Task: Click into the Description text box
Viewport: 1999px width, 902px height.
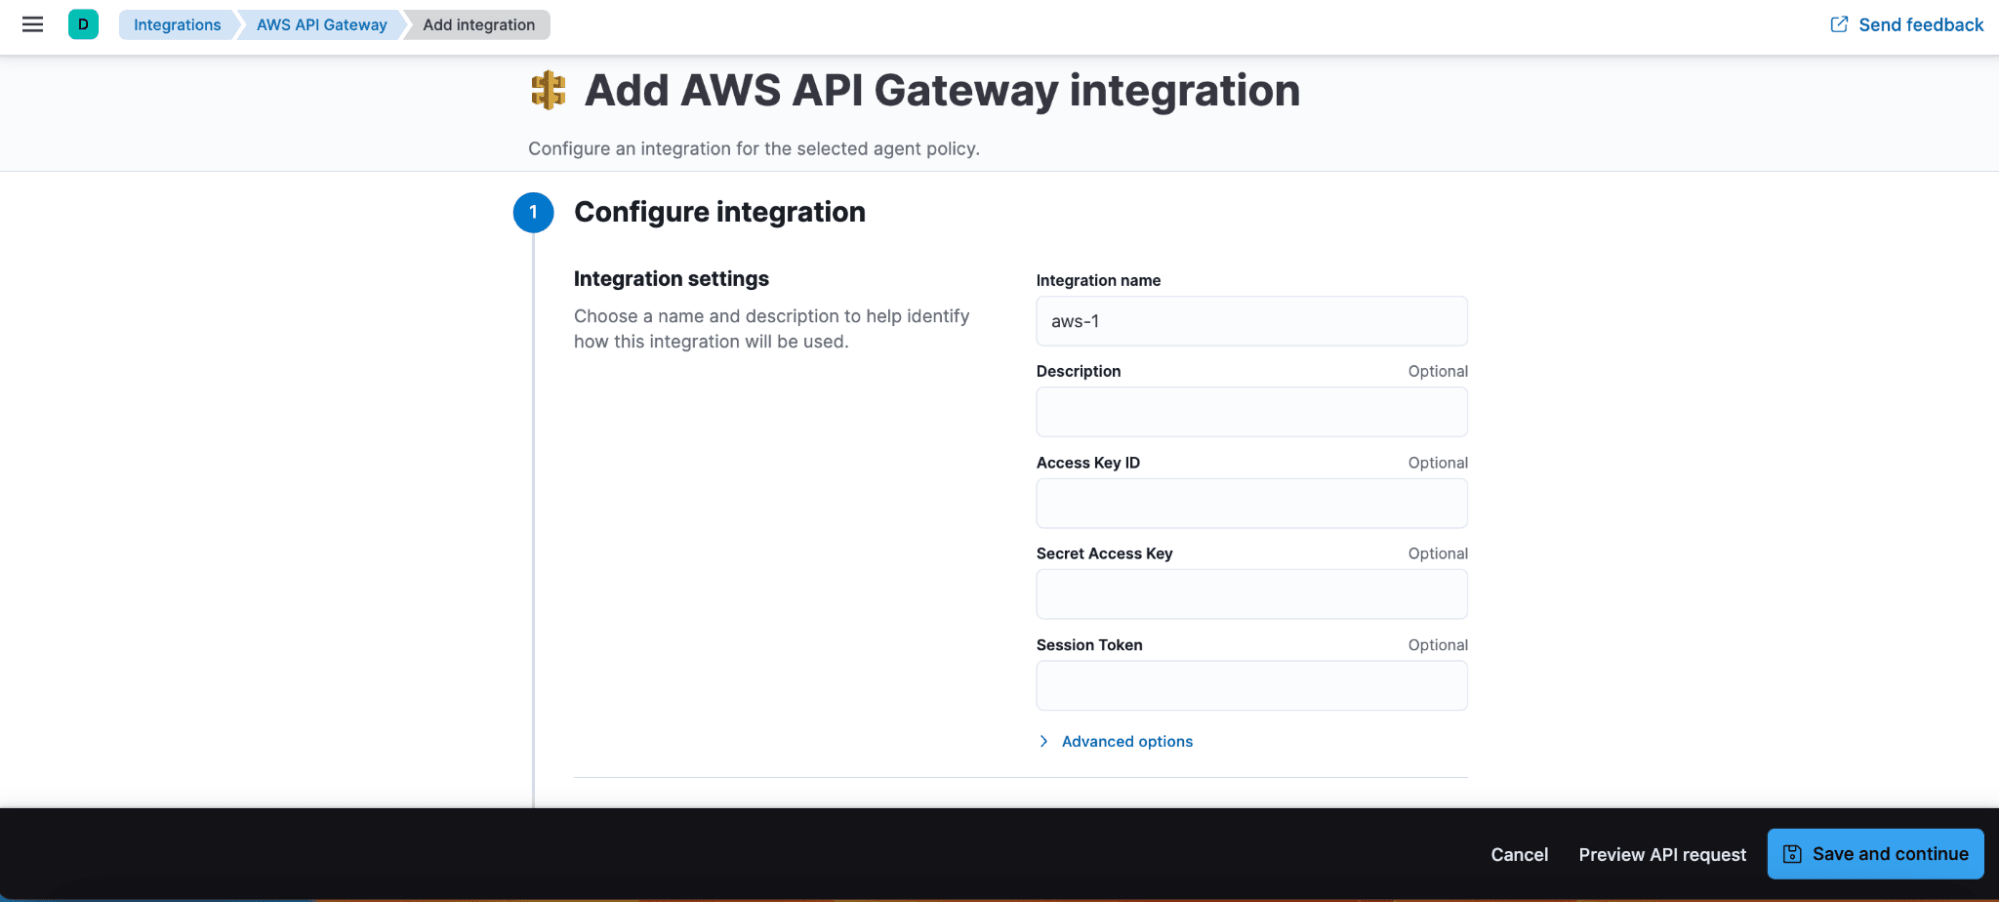Action: click(x=1251, y=412)
